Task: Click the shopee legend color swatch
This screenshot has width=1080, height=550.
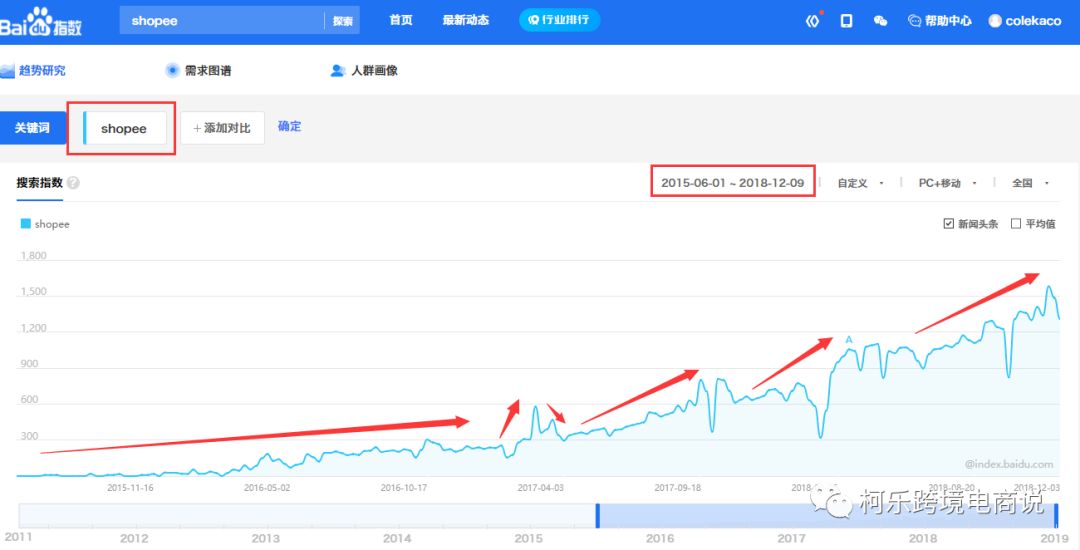Action: [x=25, y=224]
